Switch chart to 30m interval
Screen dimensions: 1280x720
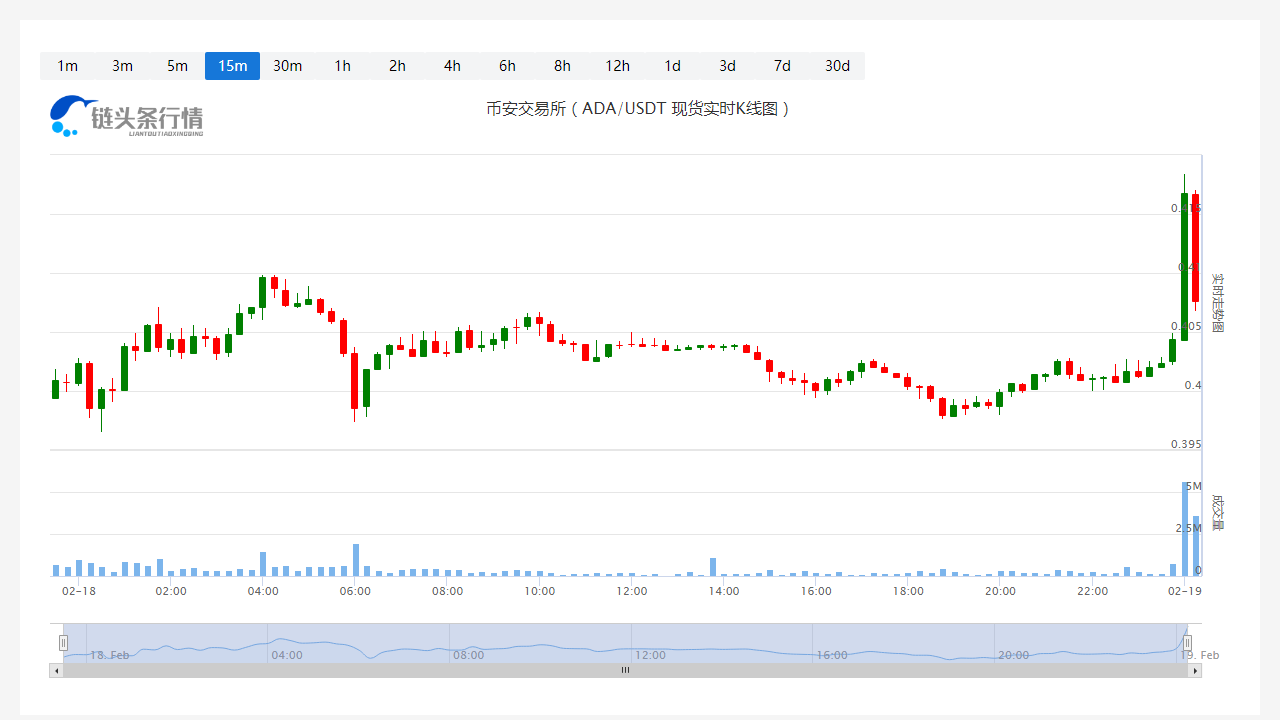coord(287,66)
